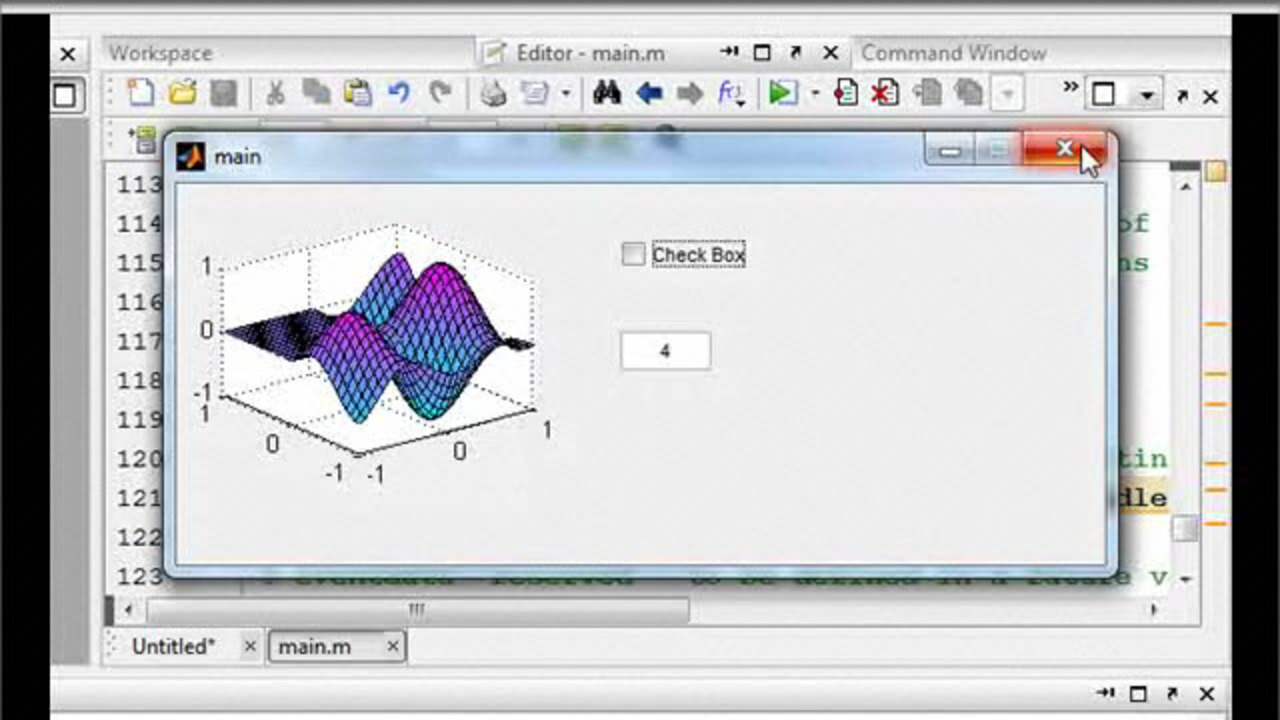Expand the Run button dropdown arrow

[814, 94]
